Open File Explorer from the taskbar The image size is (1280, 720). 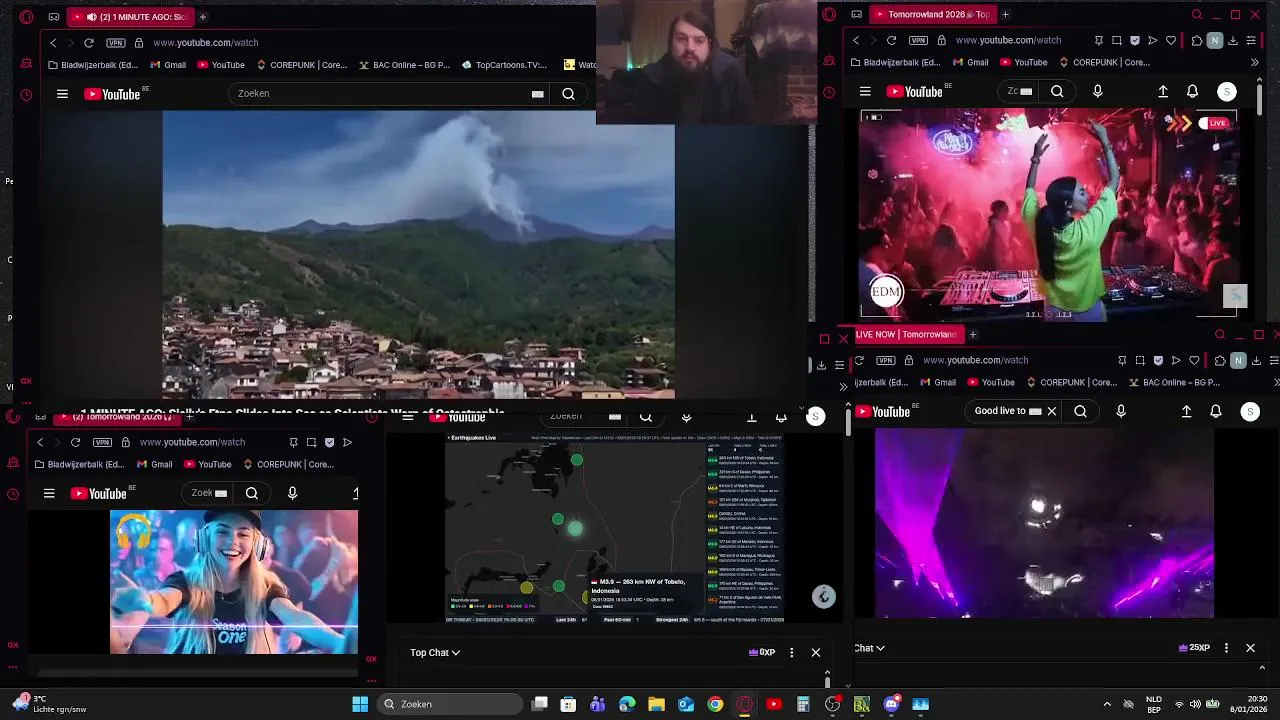point(656,704)
